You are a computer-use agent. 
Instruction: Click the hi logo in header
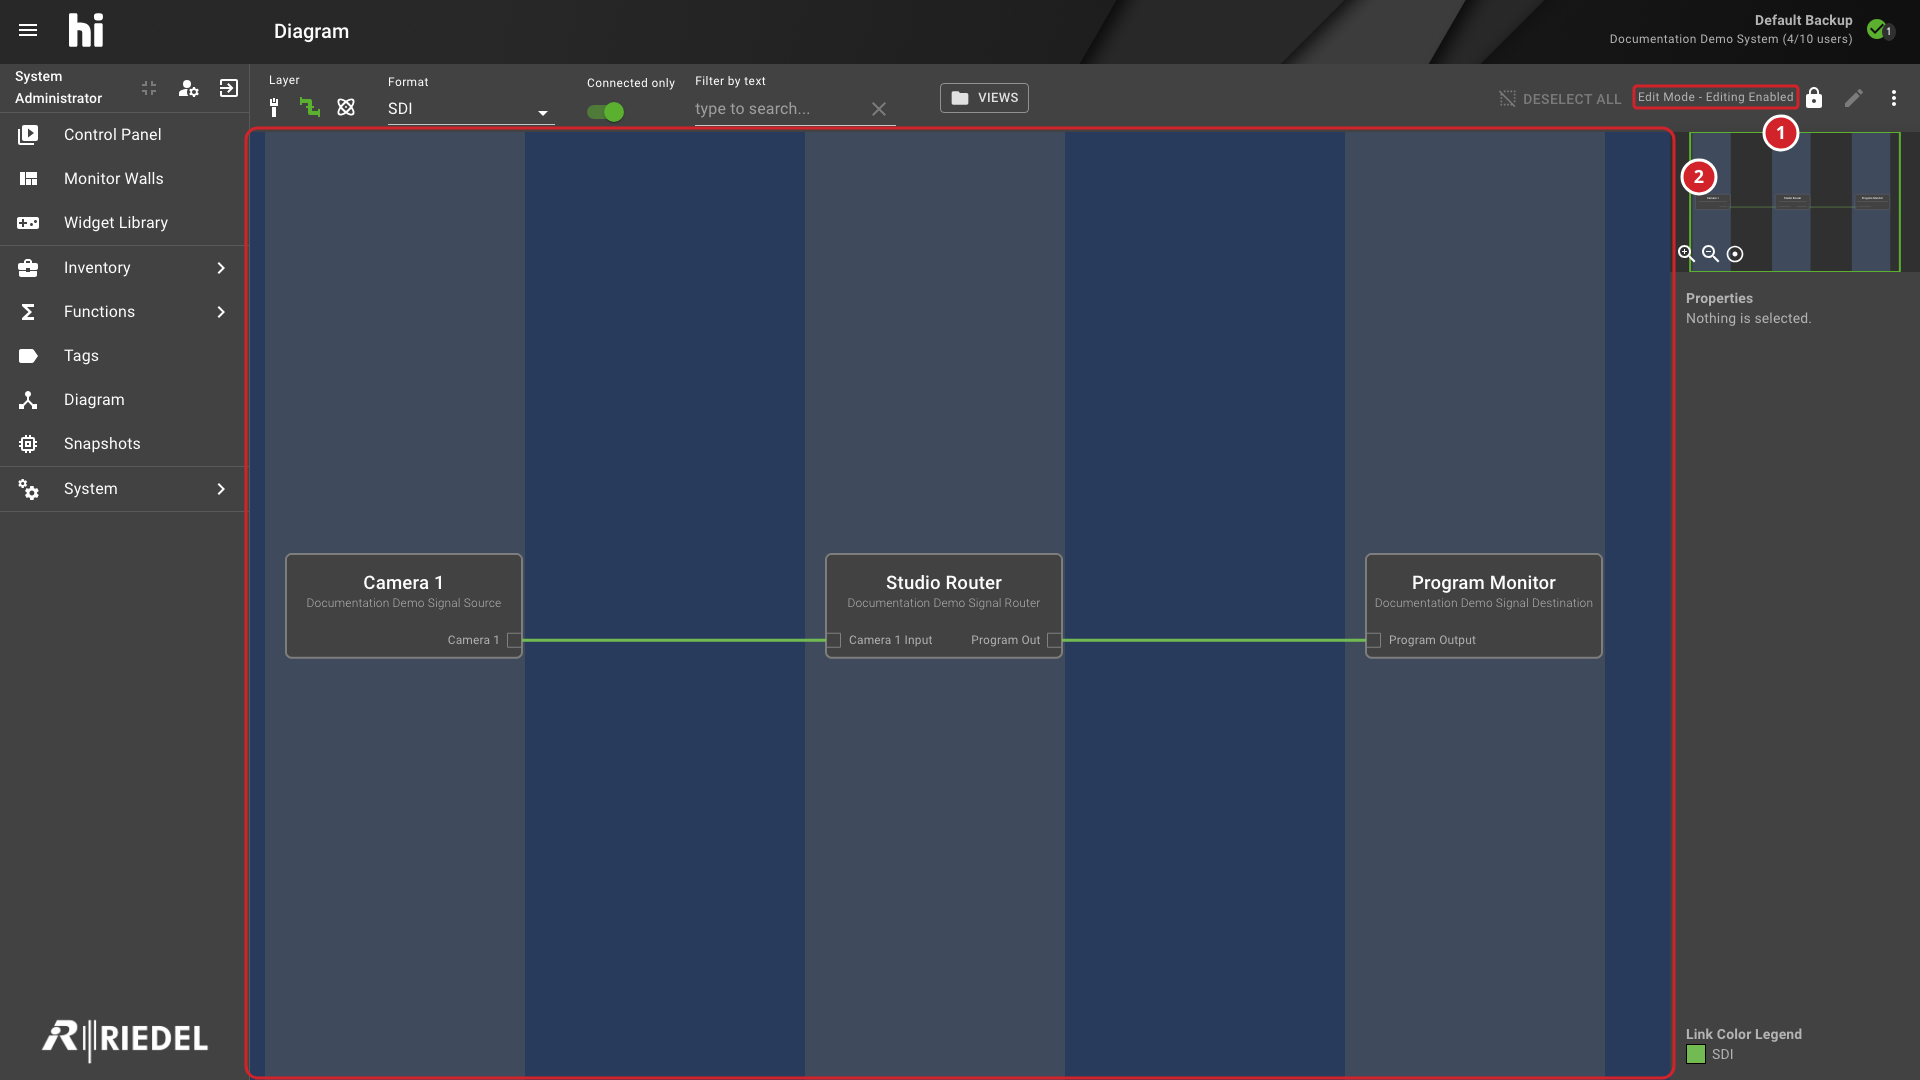click(86, 30)
